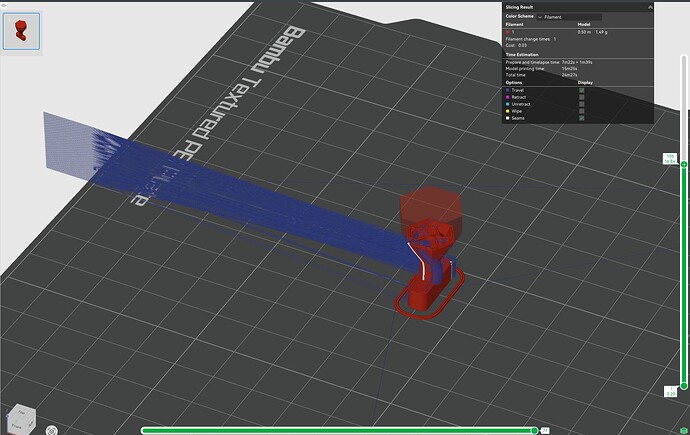Click the white Seams color swatch

(x=507, y=118)
